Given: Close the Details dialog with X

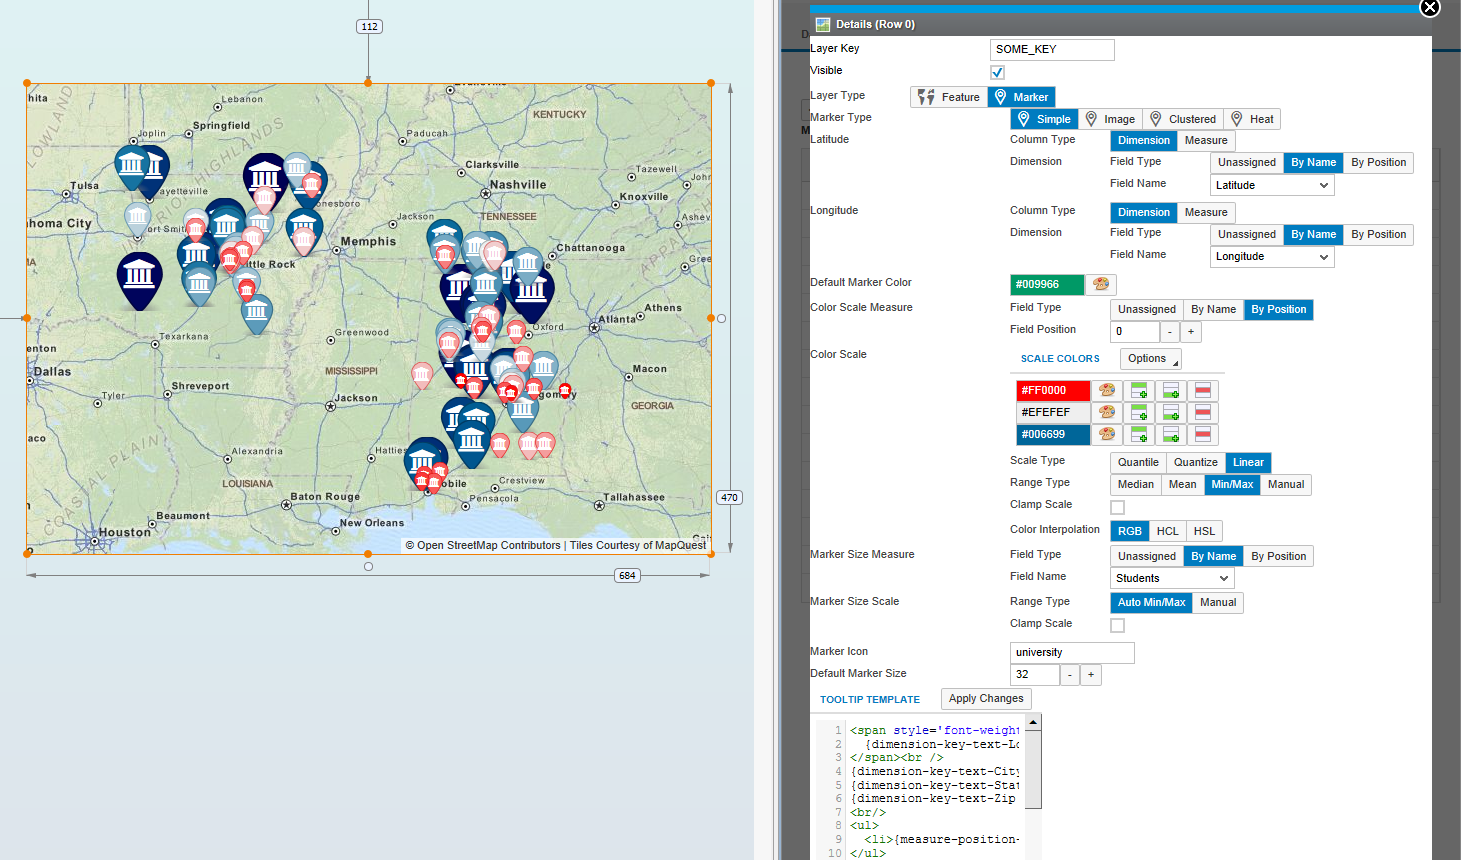Looking at the screenshot, I should point(1430,8).
